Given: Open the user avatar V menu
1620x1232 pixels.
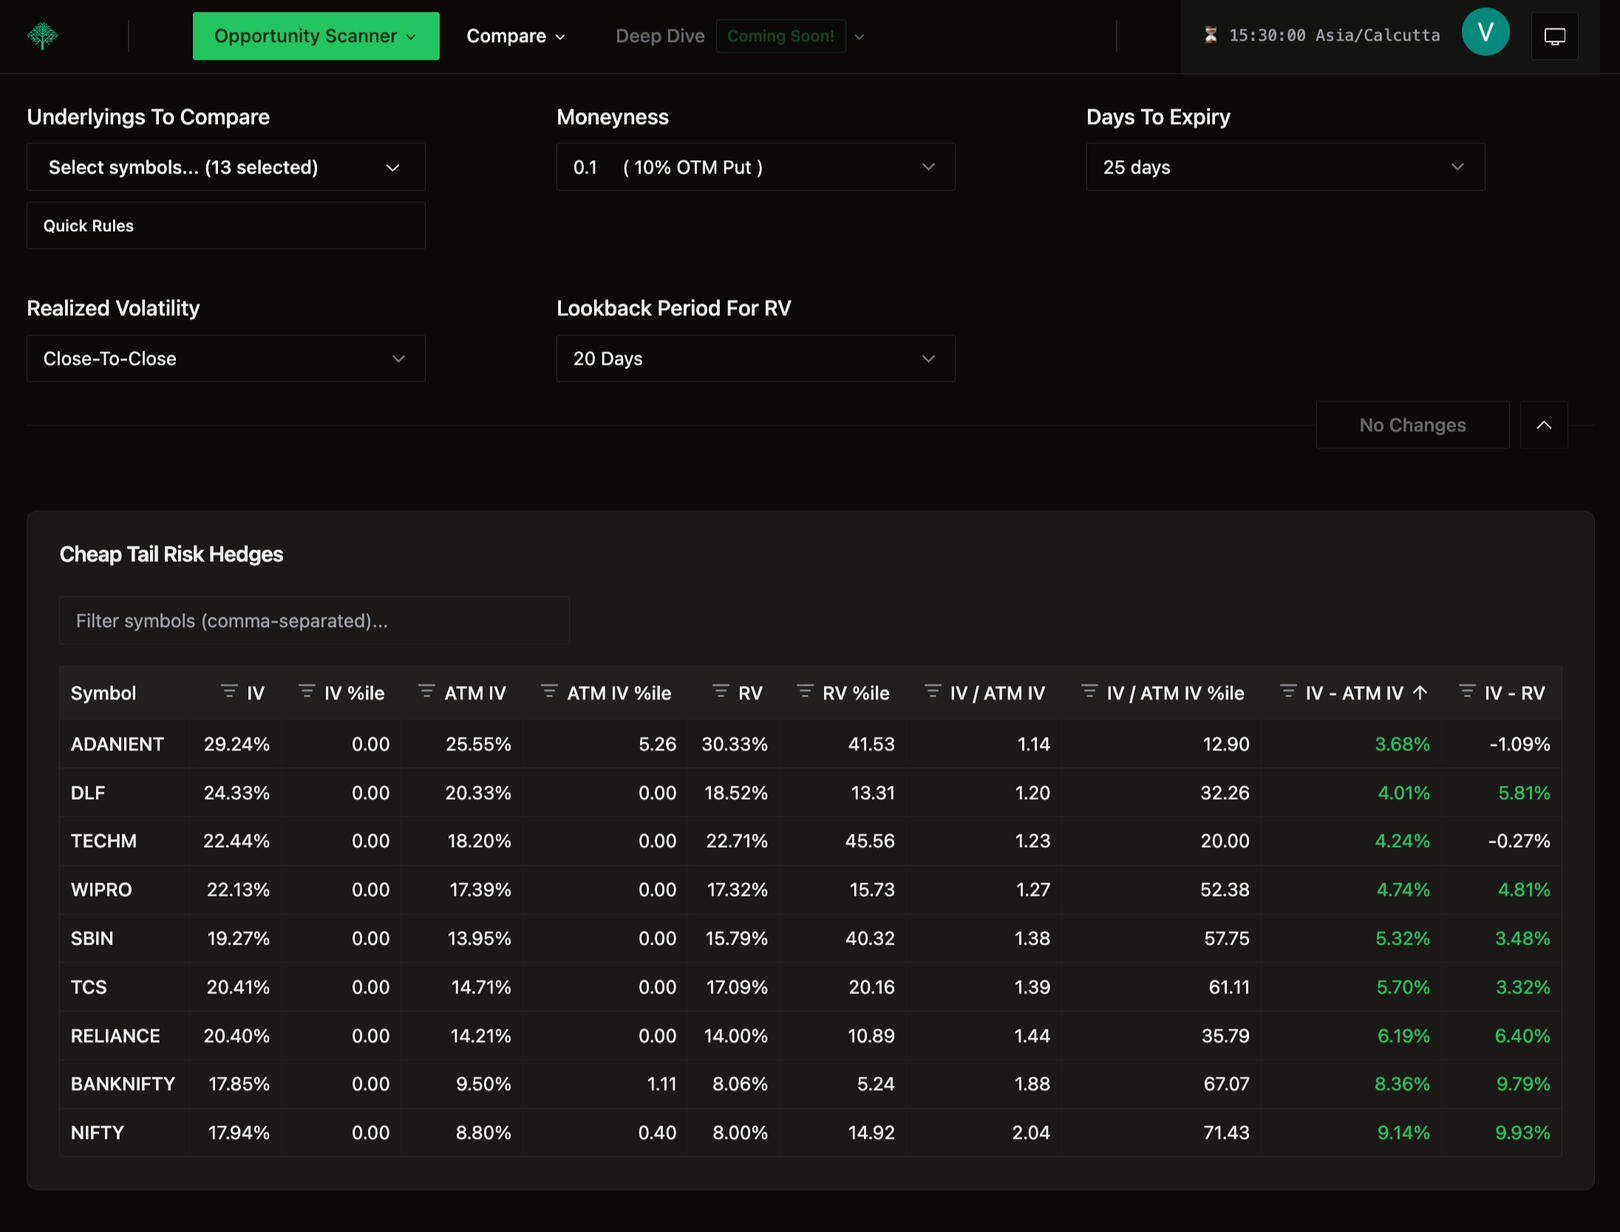Looking at the screenshot, I should pyautogui.click(x=1485, y=33).
